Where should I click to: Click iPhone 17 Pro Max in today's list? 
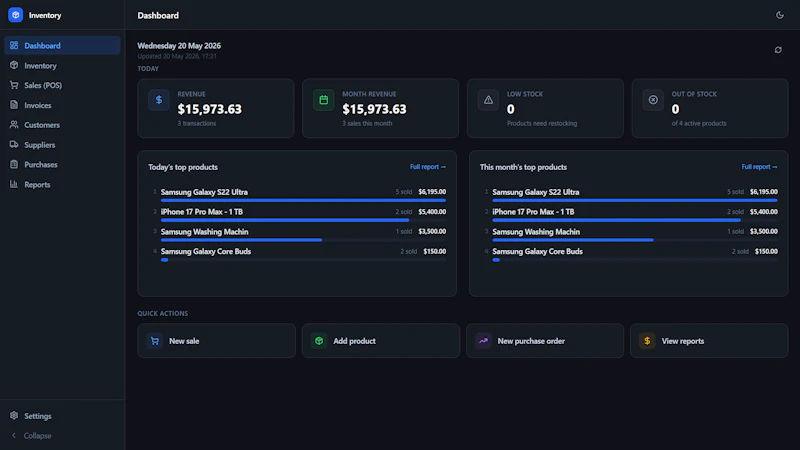point(202,212)
